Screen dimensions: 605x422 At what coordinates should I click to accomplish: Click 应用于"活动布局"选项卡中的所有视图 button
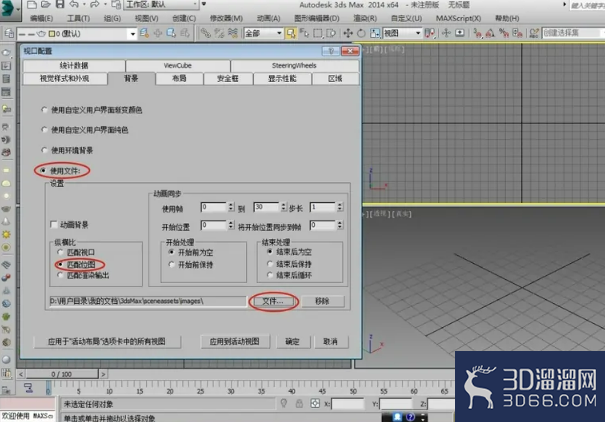[x=107, y=341]
